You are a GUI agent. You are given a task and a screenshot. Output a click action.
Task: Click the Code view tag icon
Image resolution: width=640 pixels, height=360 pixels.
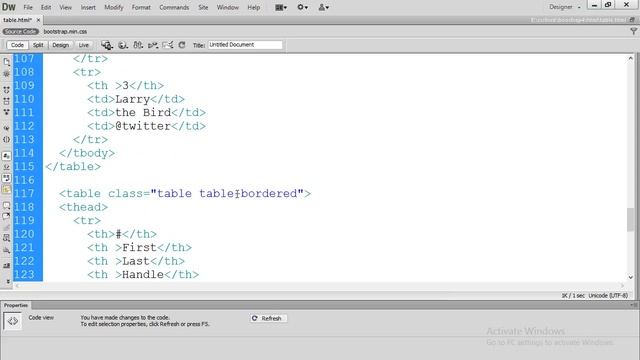13,321
